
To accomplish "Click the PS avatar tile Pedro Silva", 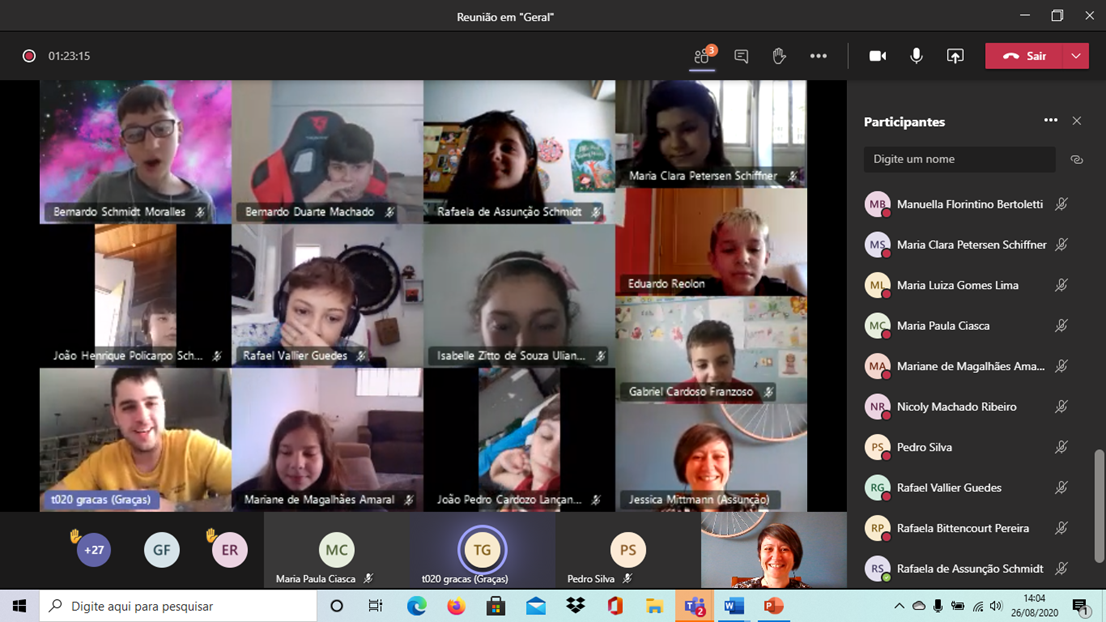I will coord(628,550).
